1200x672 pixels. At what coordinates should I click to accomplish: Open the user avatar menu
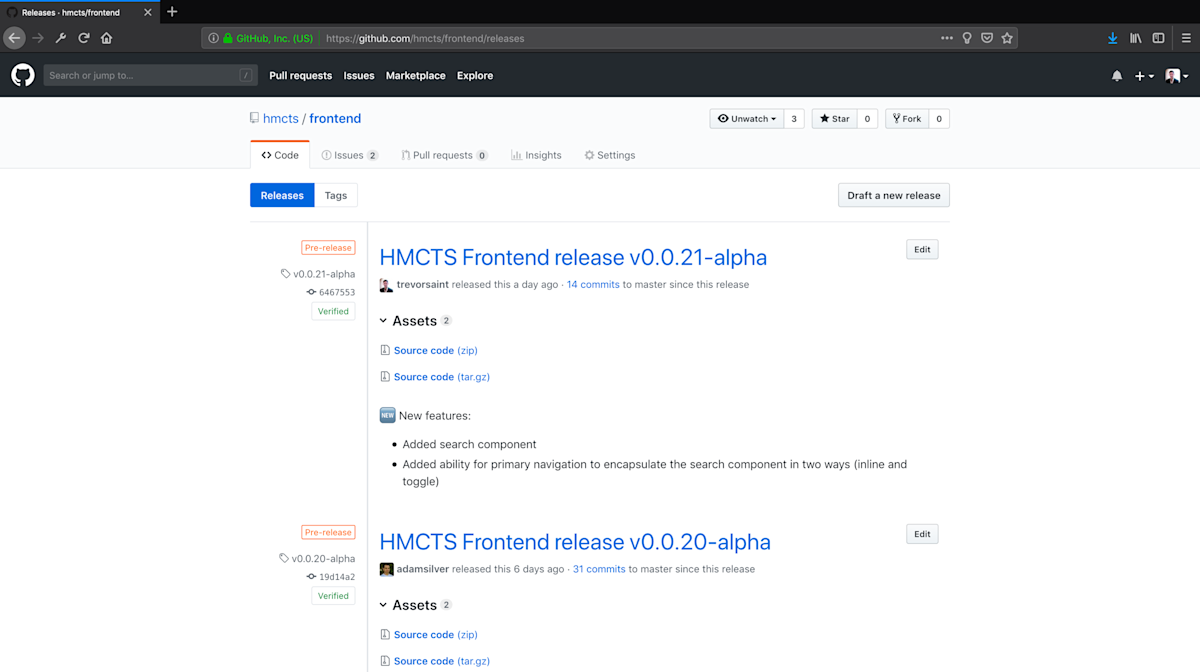(1176, 76)
